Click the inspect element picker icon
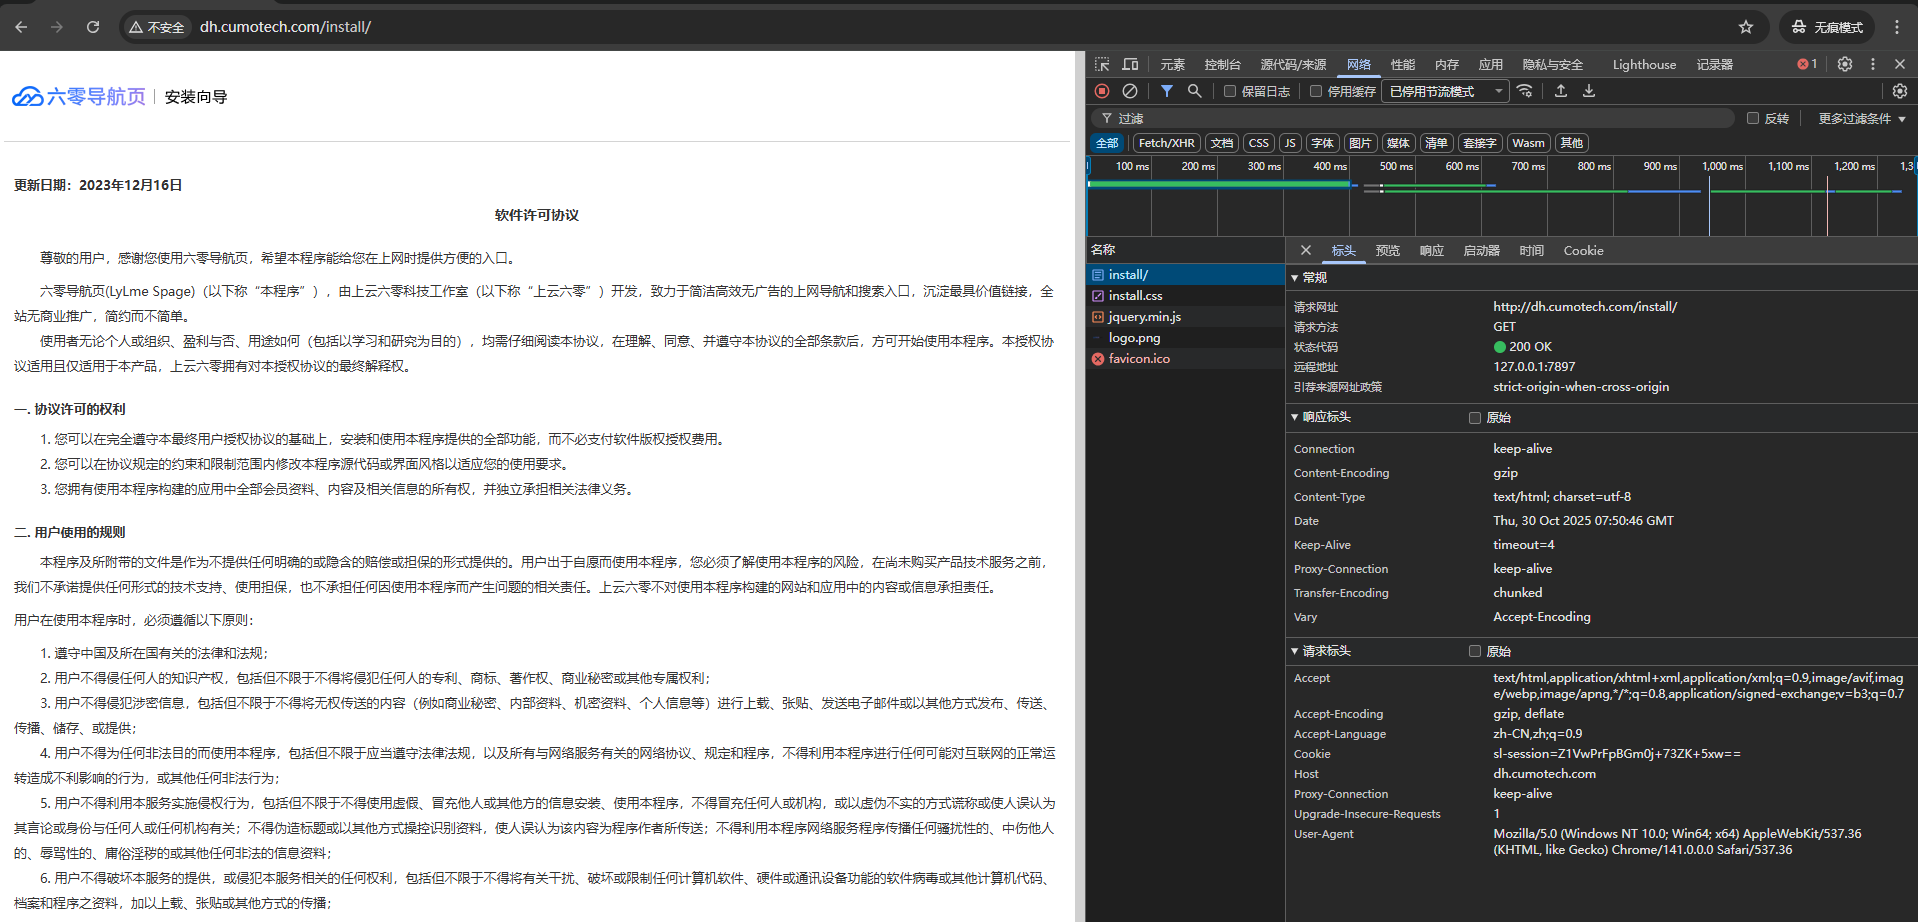1918x922 pixels. [x=1102, y=64]
